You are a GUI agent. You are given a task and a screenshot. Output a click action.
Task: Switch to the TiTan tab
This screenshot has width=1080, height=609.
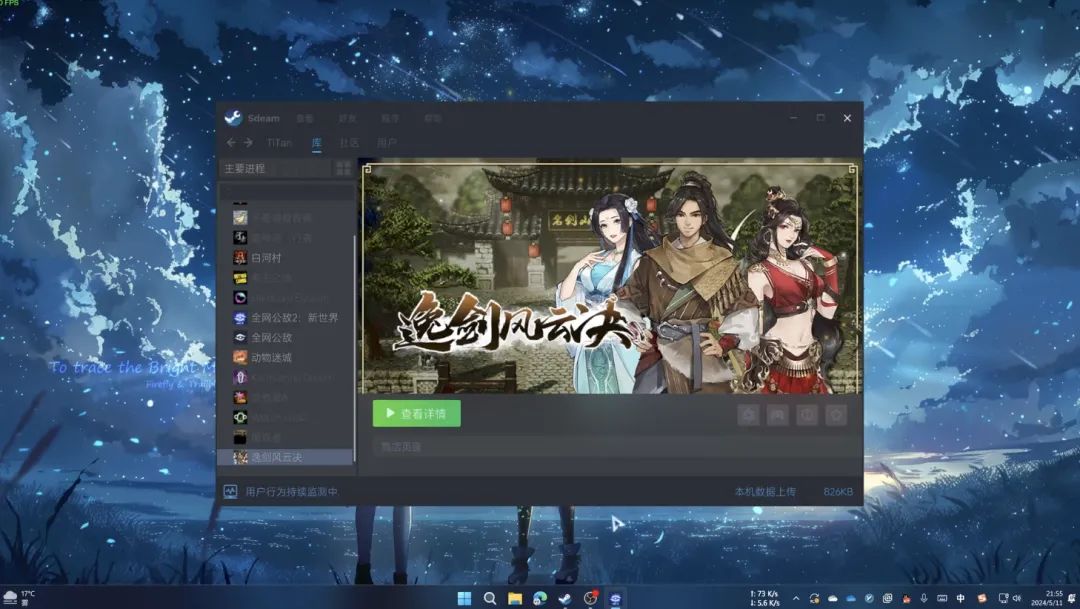pos(279,143)
